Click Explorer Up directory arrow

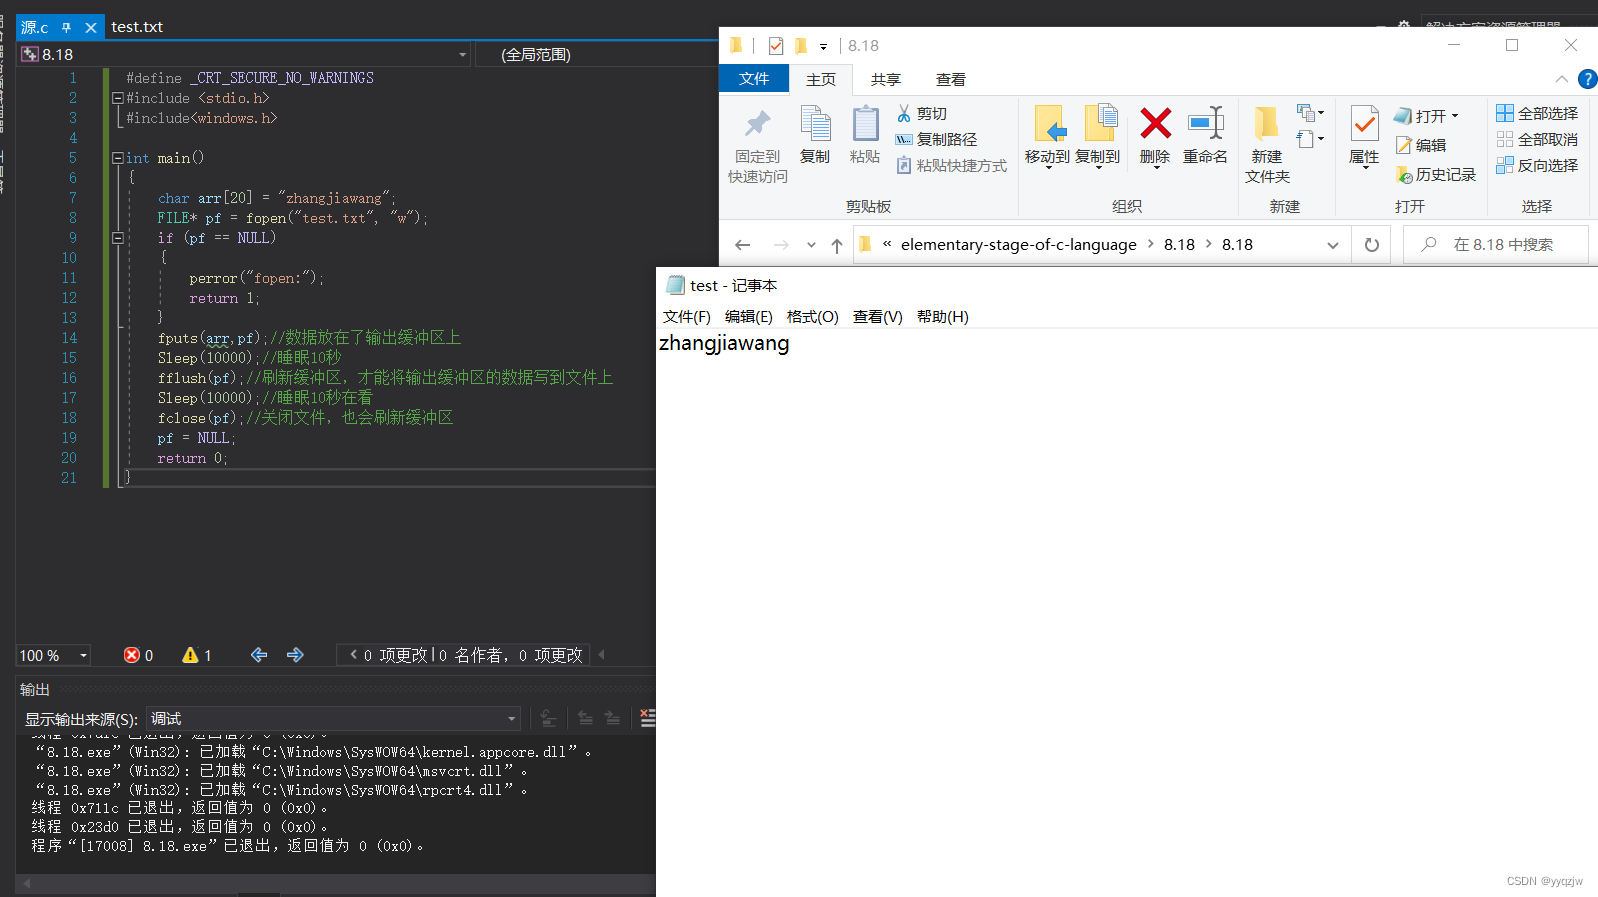pos(837,245)
